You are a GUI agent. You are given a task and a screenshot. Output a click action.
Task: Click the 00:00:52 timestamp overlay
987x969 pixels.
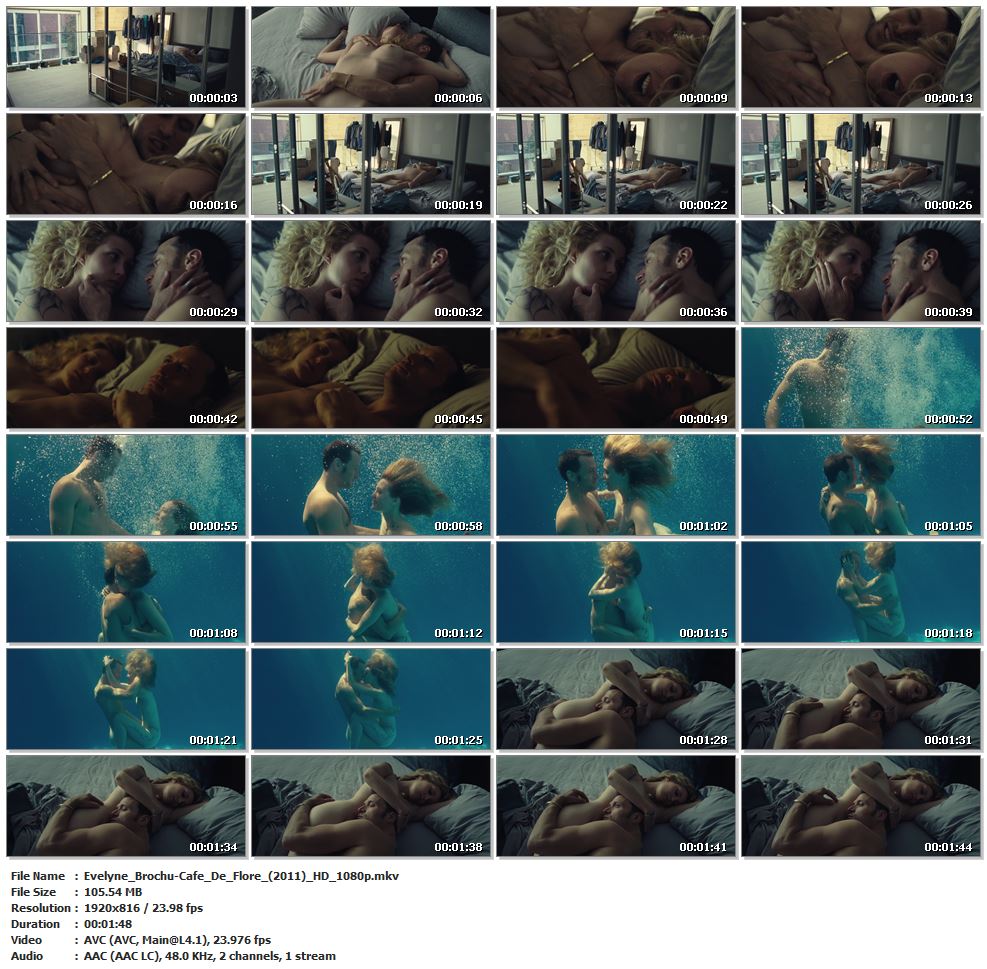[949, 419]
